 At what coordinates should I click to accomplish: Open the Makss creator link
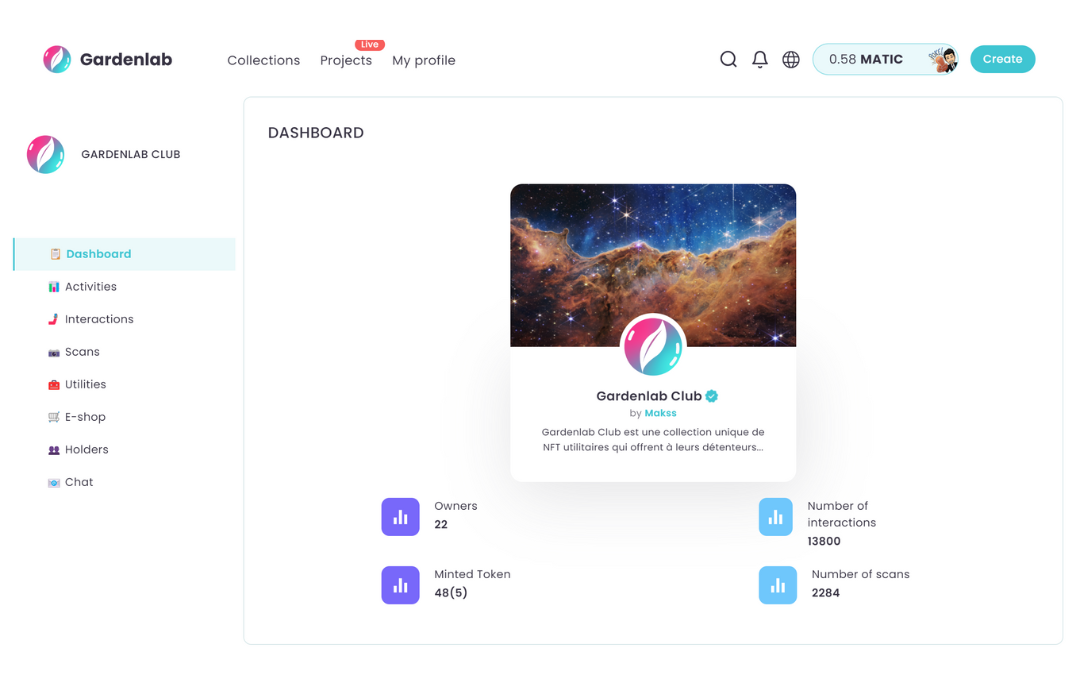[x=660, y=413]
